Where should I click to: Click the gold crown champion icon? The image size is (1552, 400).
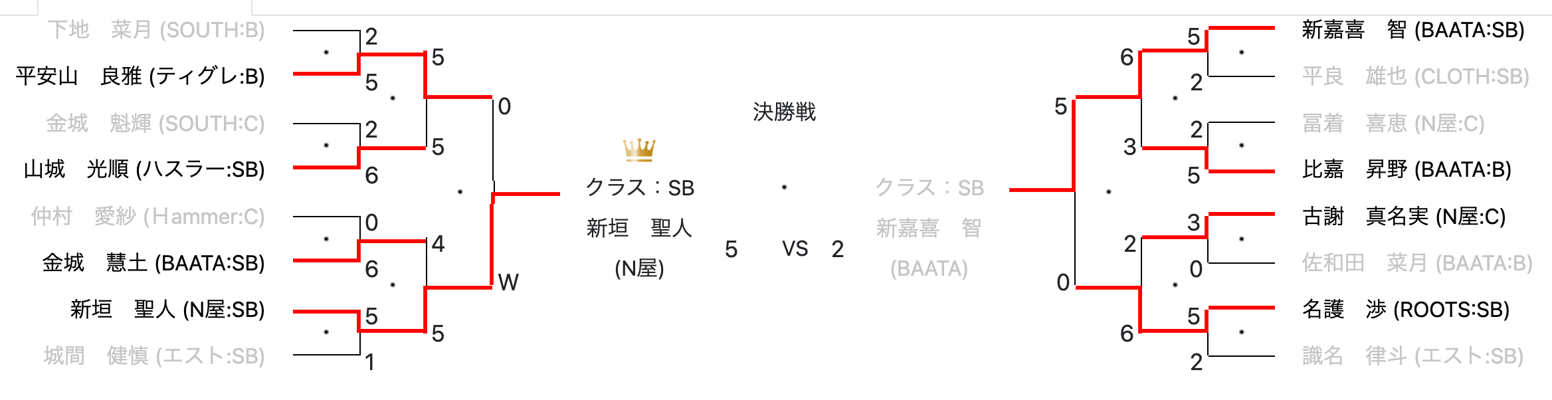pos(638,151)
